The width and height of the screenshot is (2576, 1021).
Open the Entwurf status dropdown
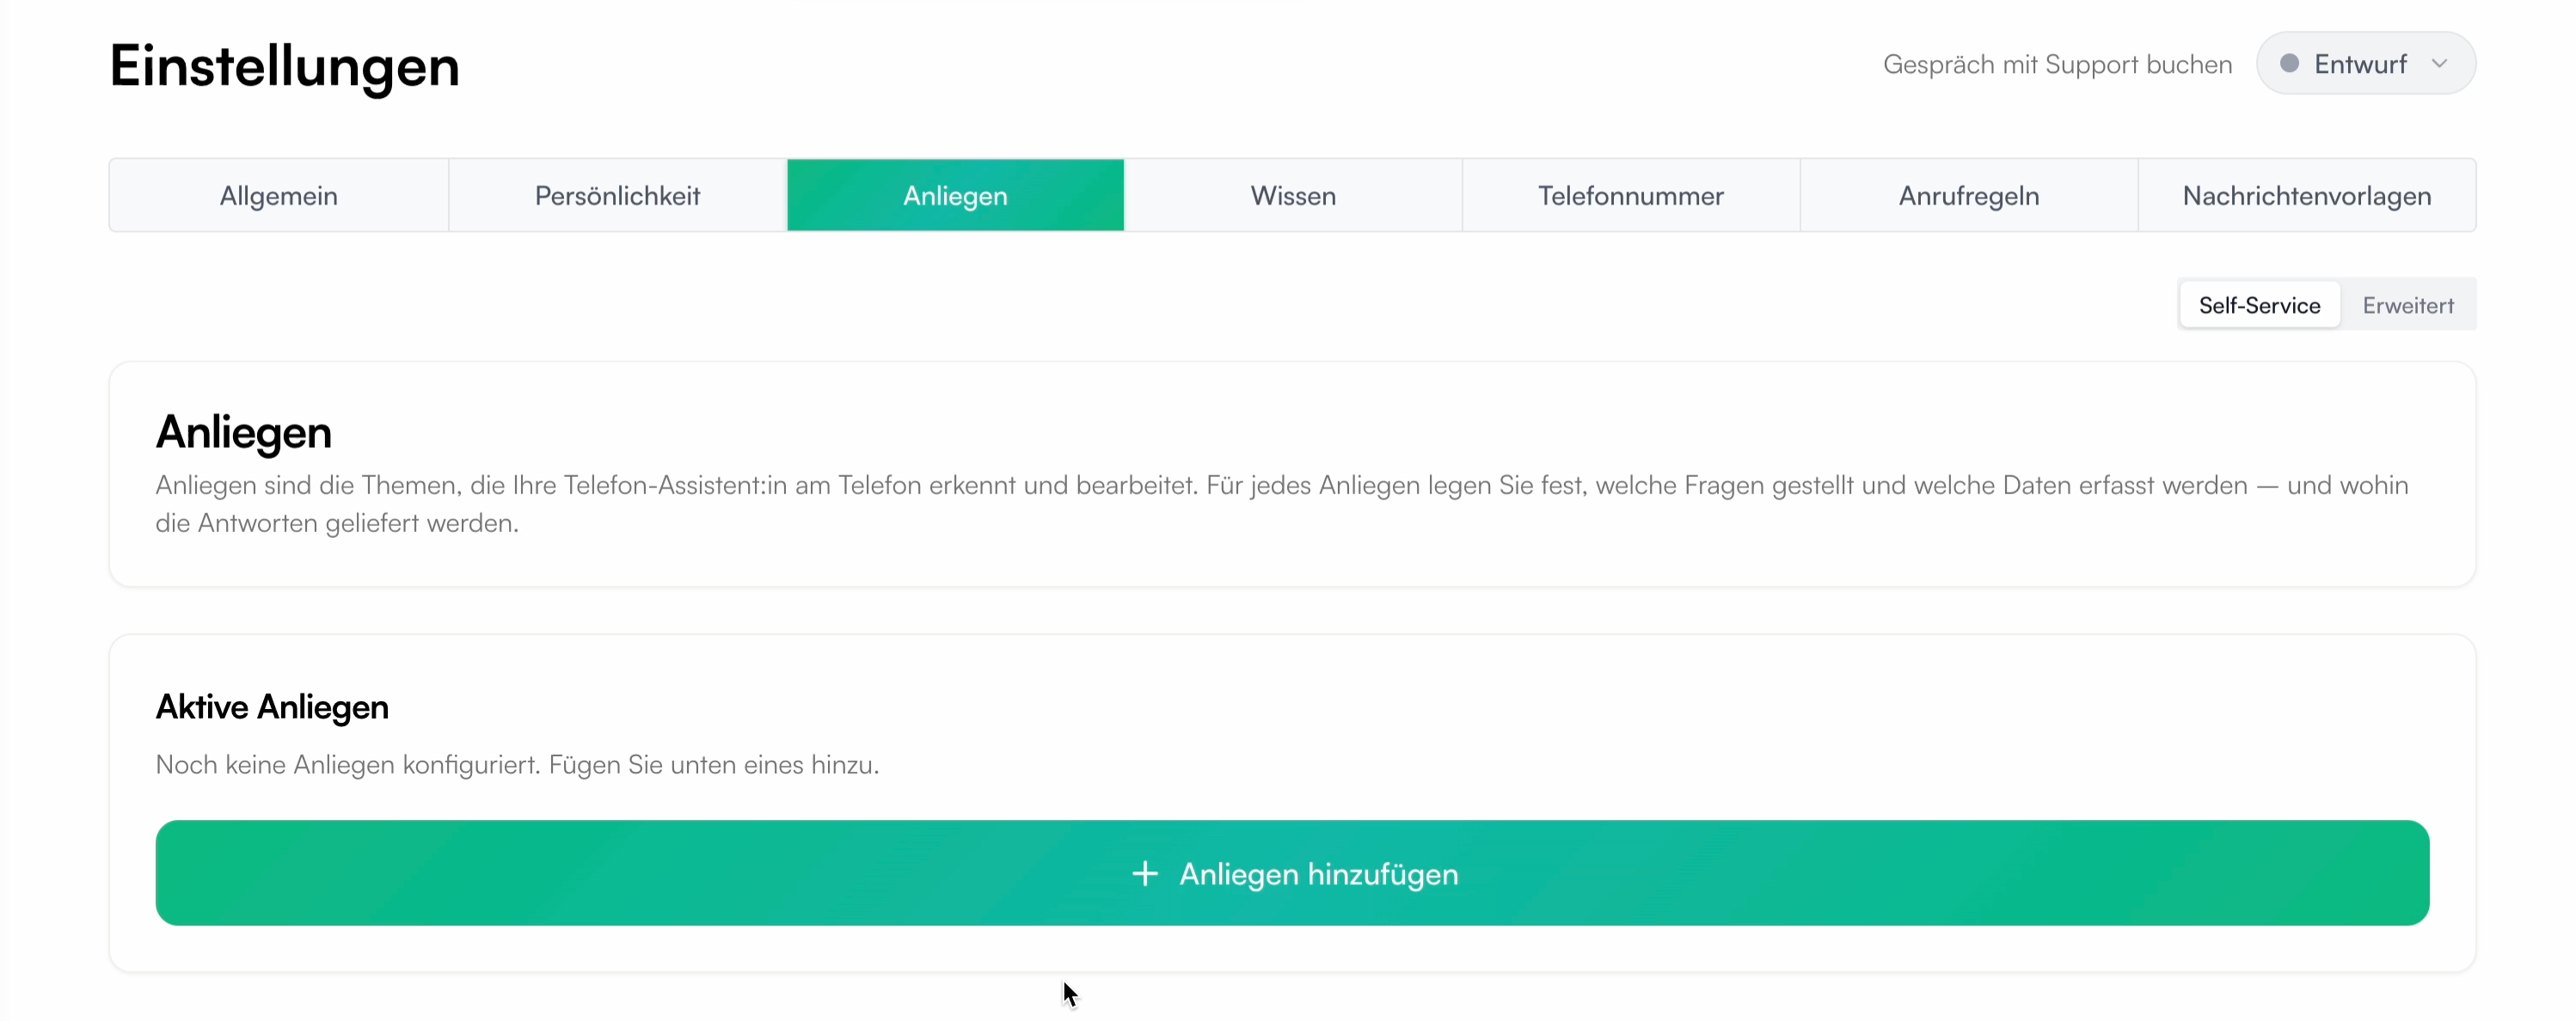coord(2365,64)
